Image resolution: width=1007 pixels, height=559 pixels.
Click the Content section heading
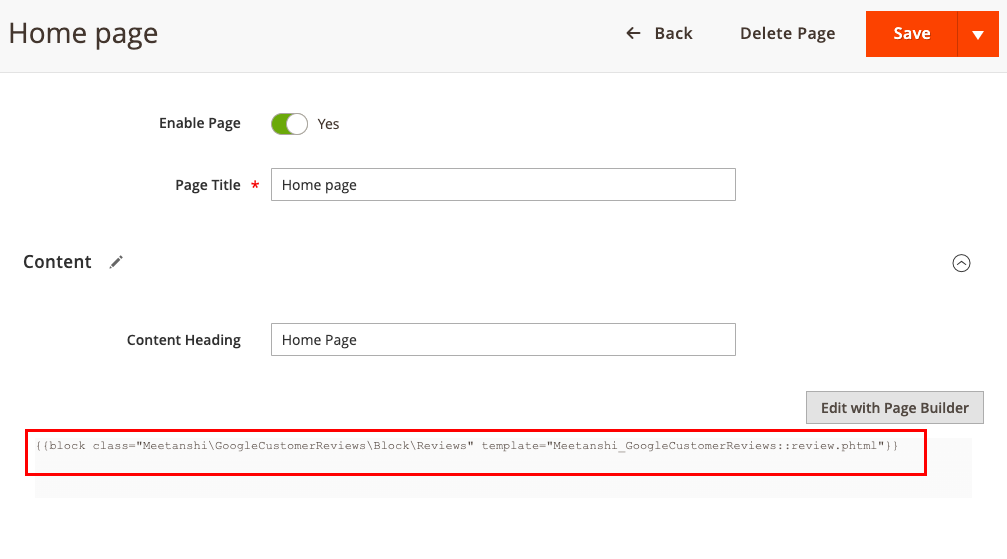tap(57, 262)
